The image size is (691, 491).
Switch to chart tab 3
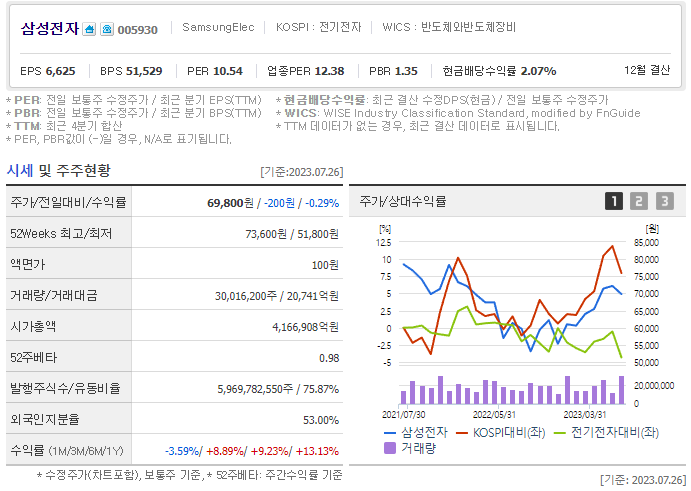(665, 201)
